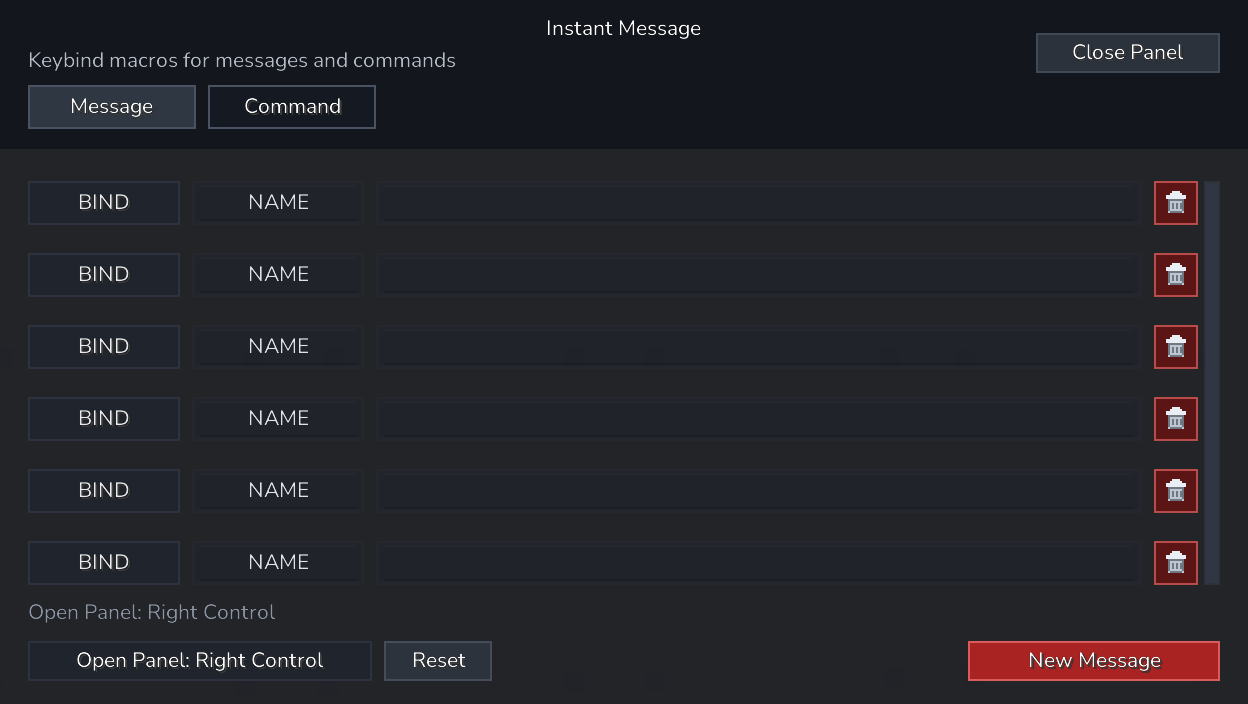The width and height of the screenshot is (1248, 704).
Task: Delete the fourth row via trash icon
Action: (x=1176, y=419)
